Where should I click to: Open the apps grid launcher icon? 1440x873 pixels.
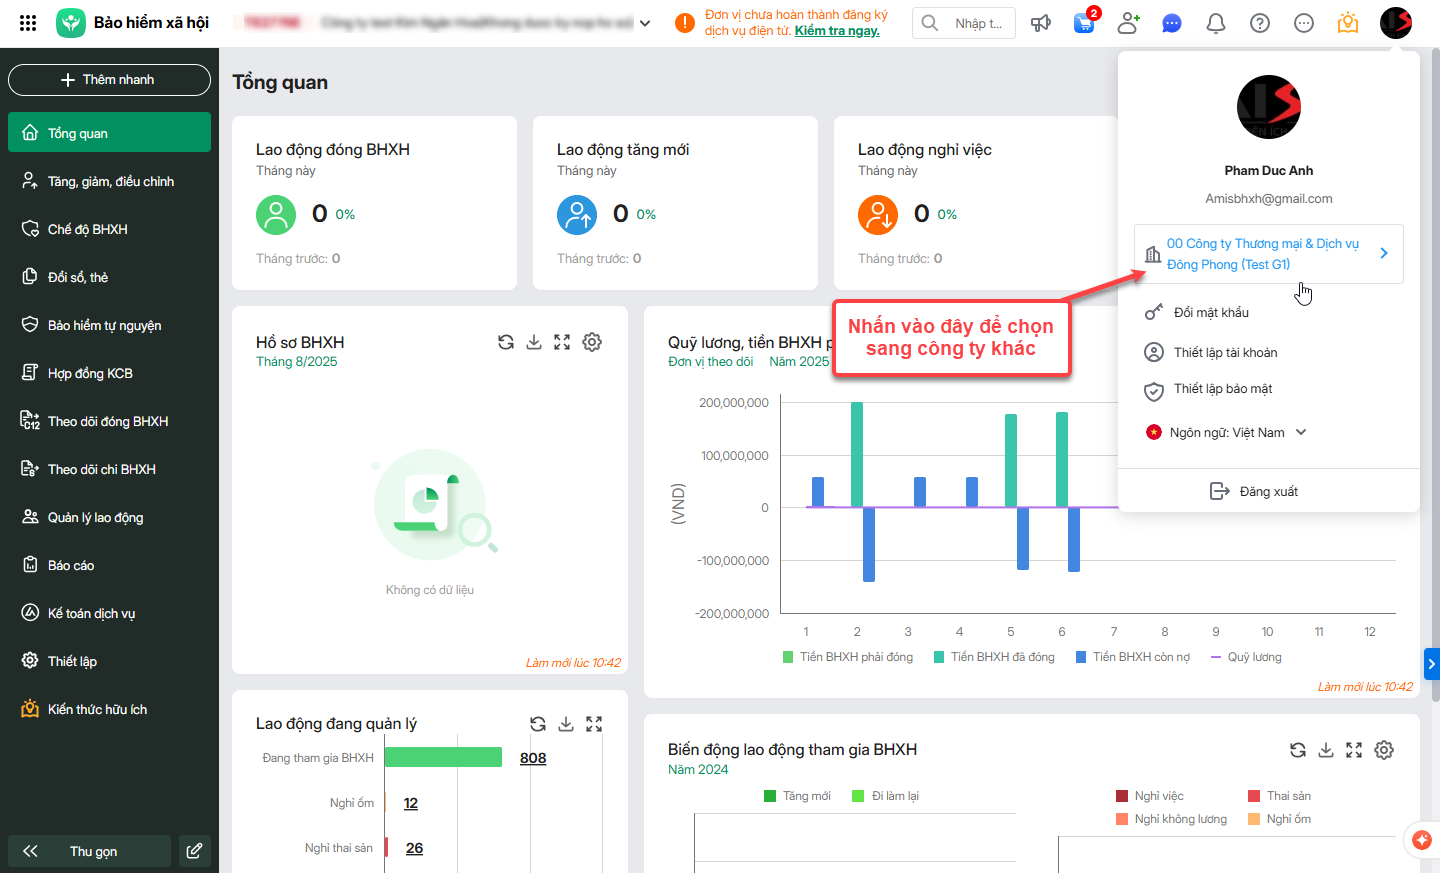coord(28,23)
